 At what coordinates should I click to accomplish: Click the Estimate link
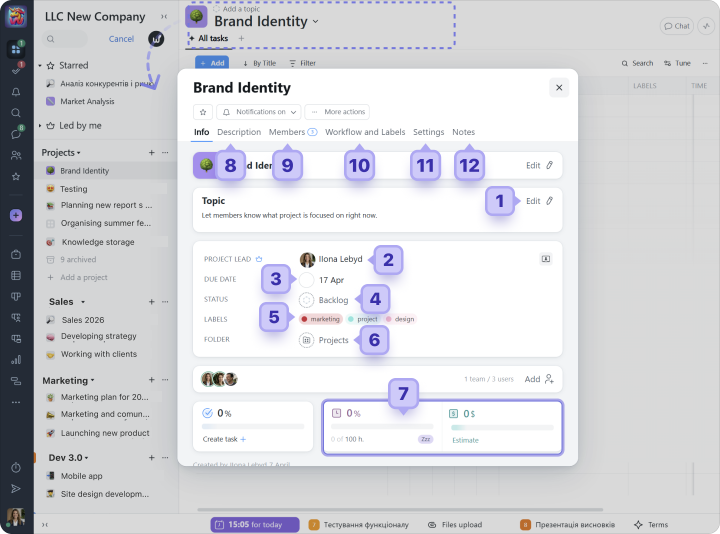465,440
